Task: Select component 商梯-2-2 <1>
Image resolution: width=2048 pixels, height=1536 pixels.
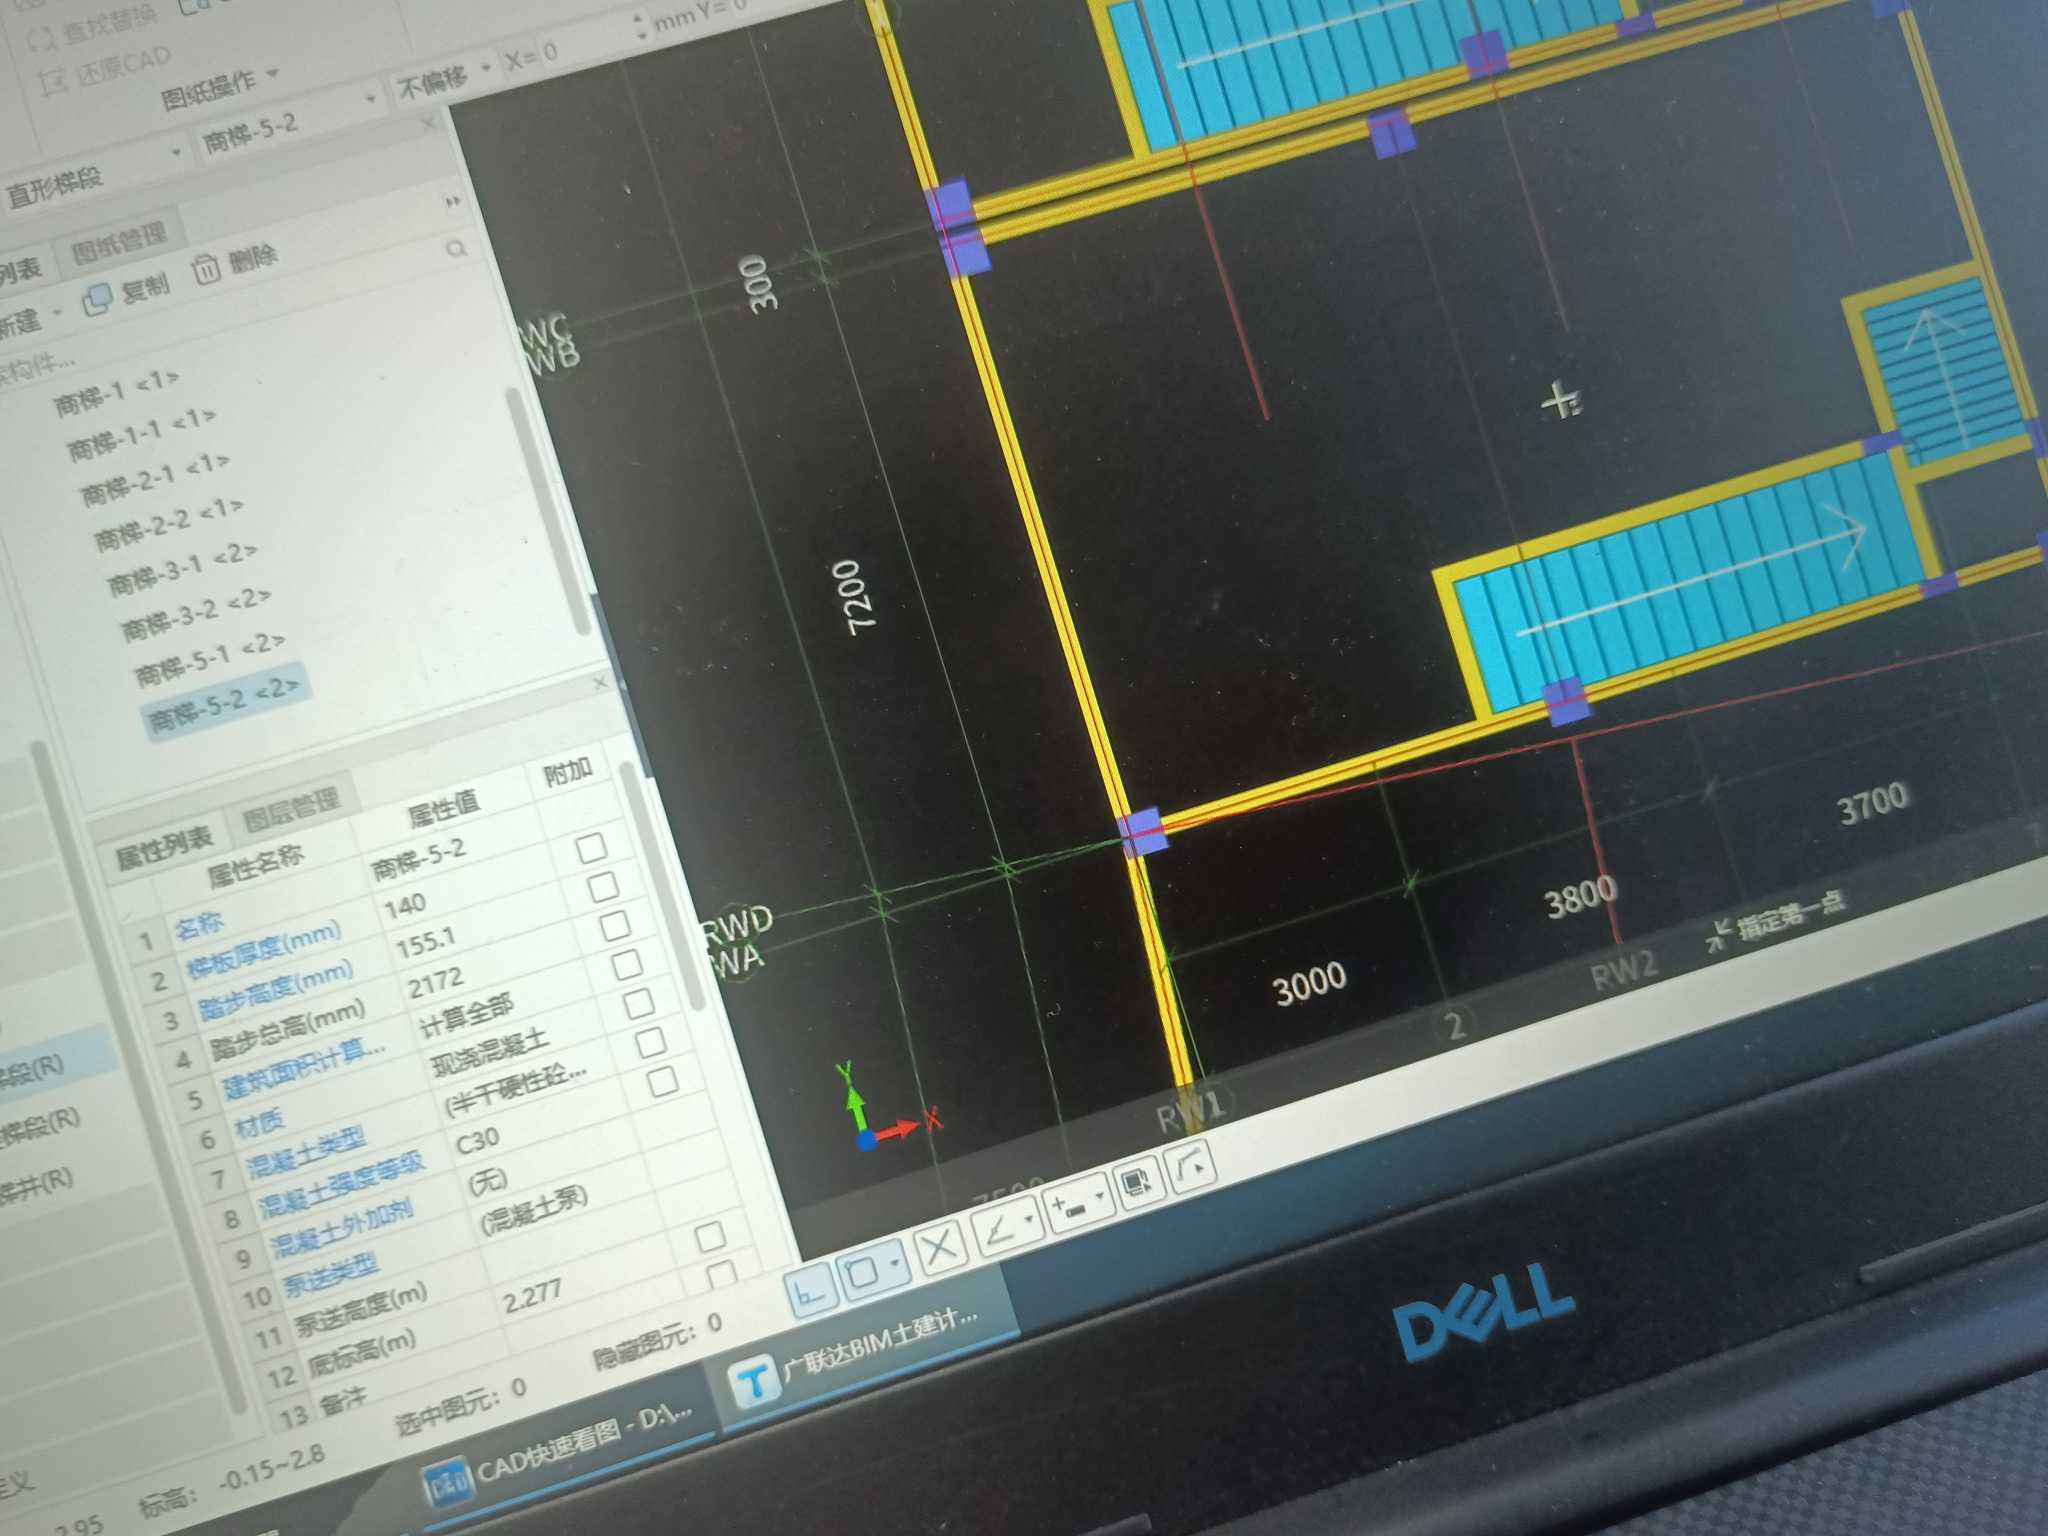Action: point(169,523)
